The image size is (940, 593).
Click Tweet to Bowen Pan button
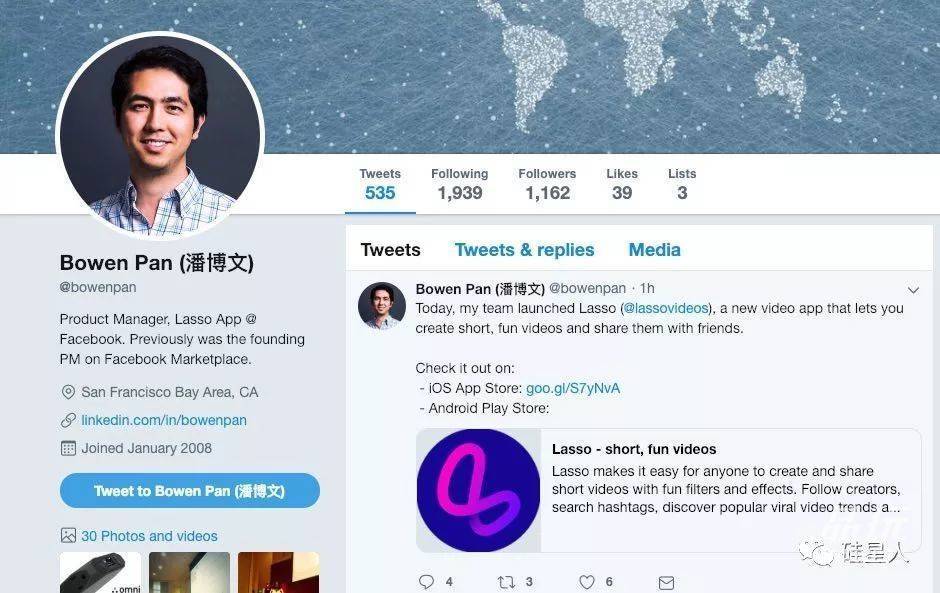(189, 490)
